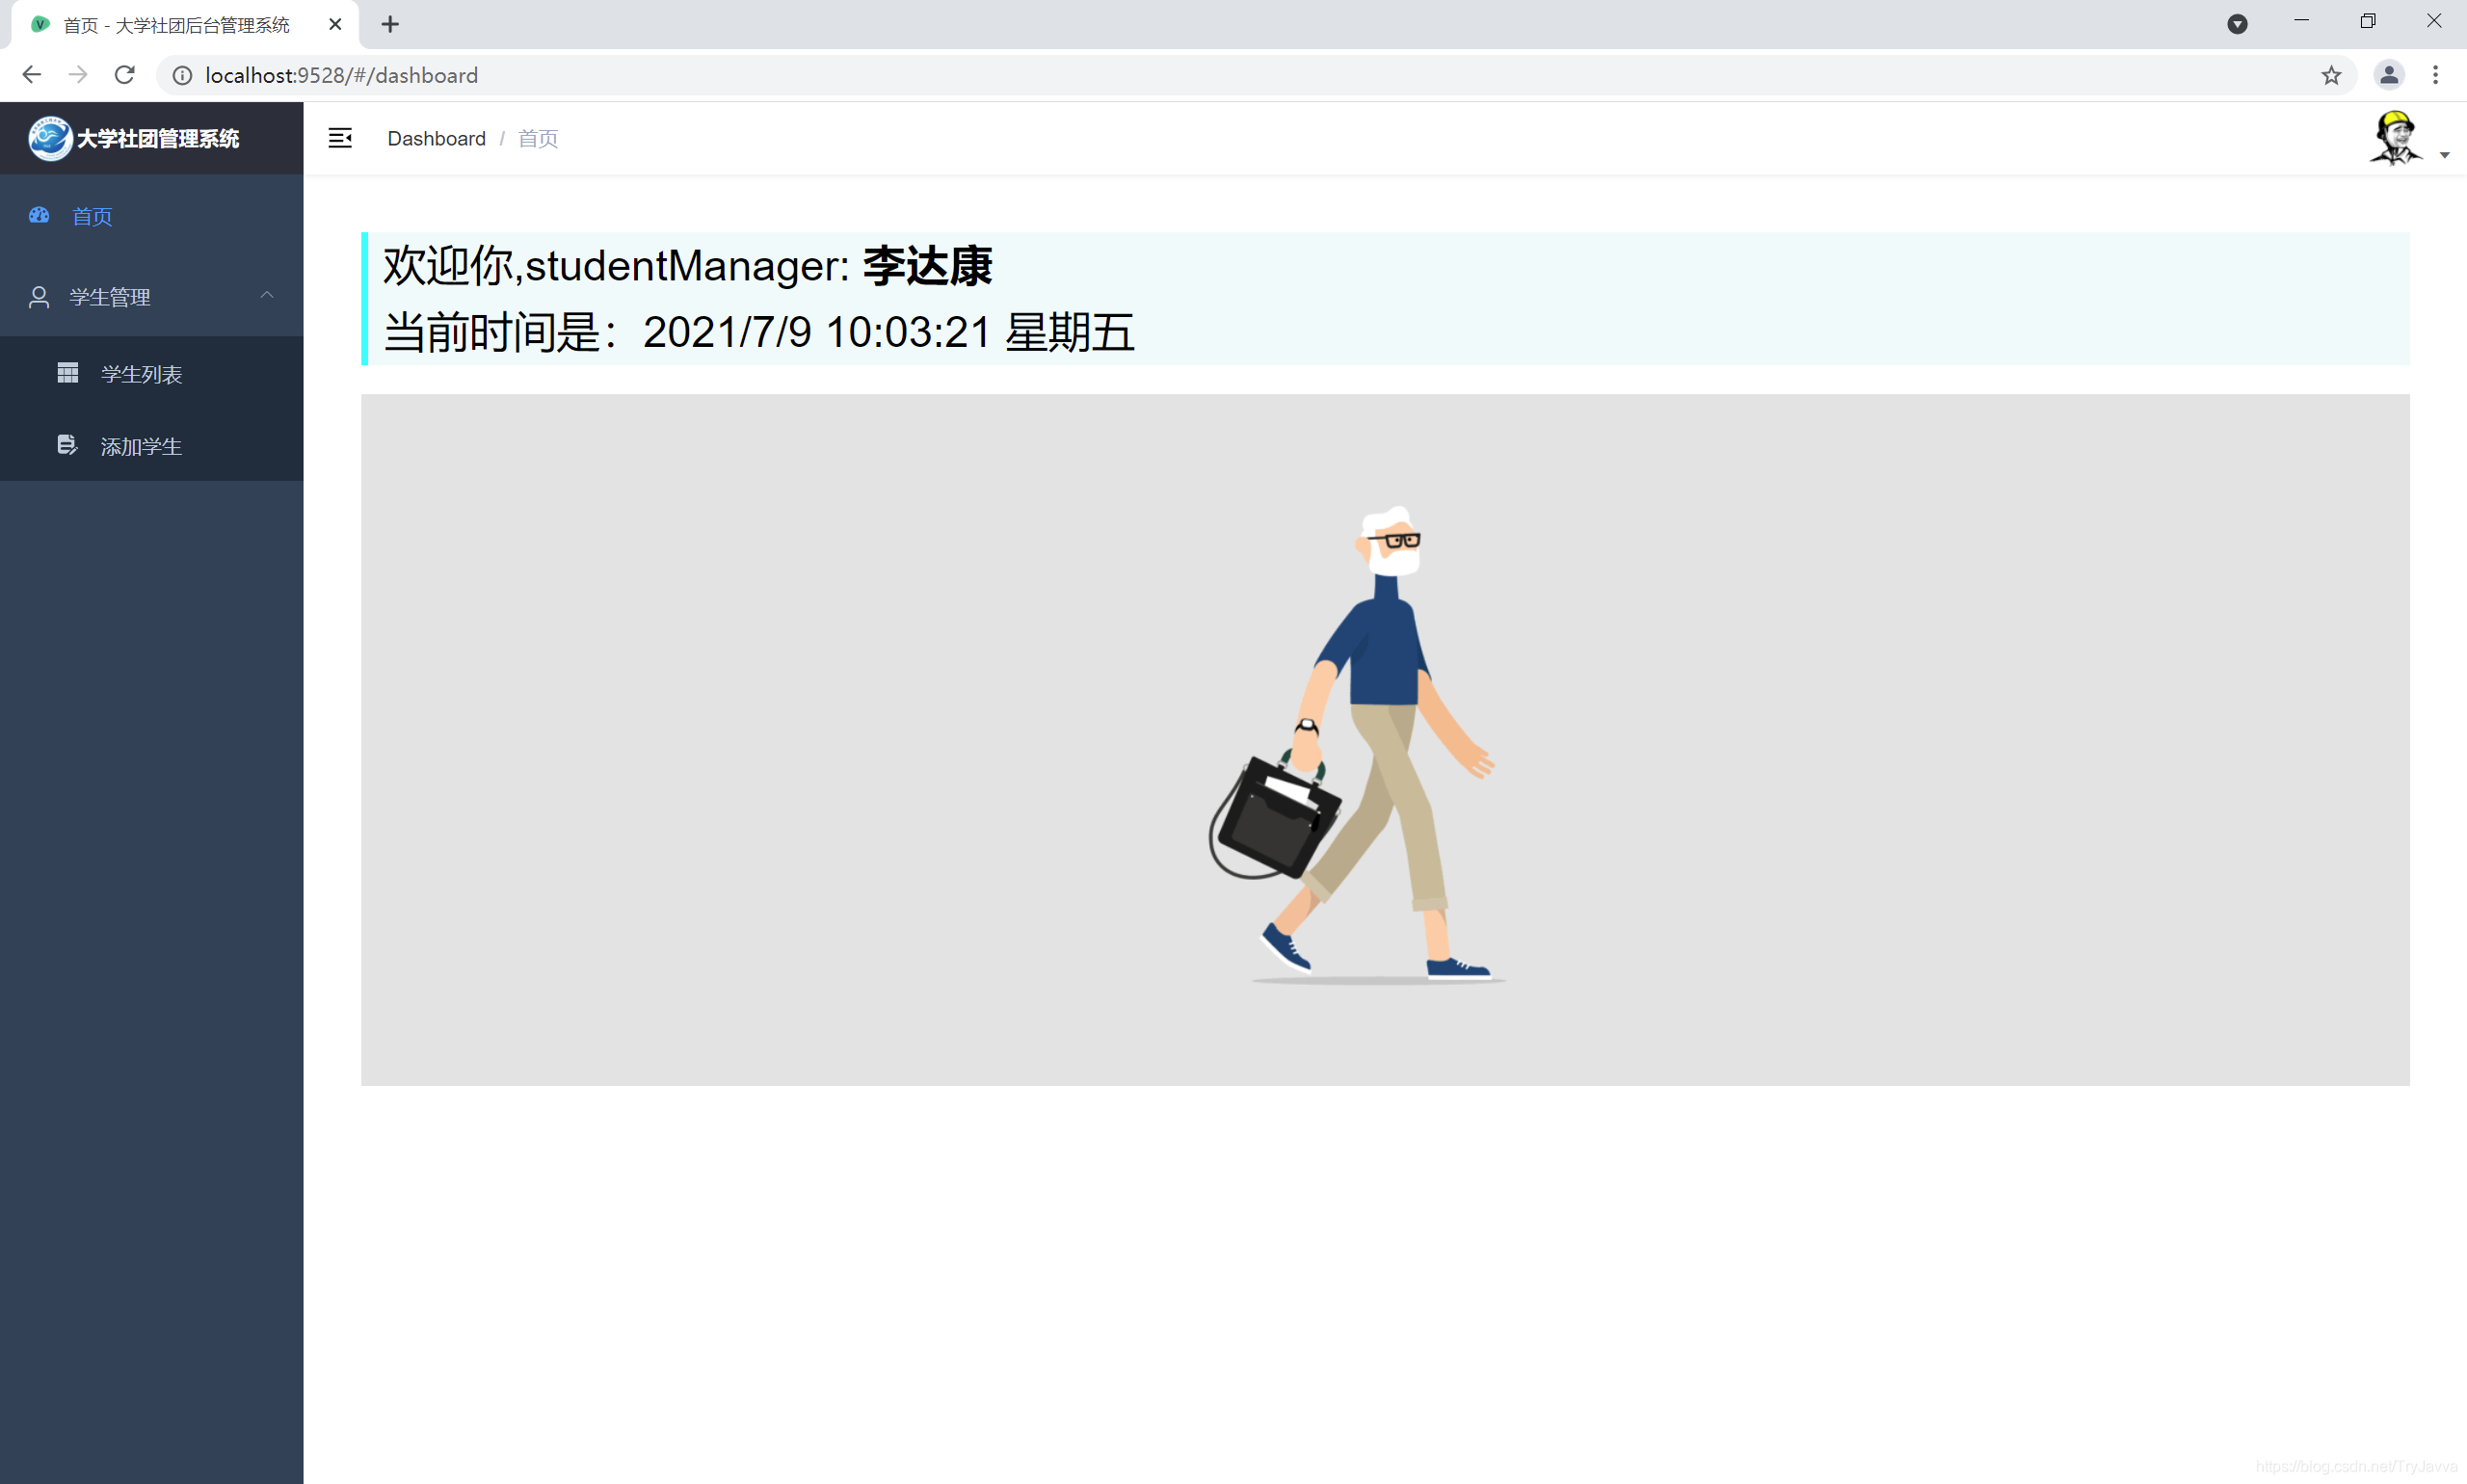
Task: Click the document icon beside 添加学生
Action: (67, 445)
